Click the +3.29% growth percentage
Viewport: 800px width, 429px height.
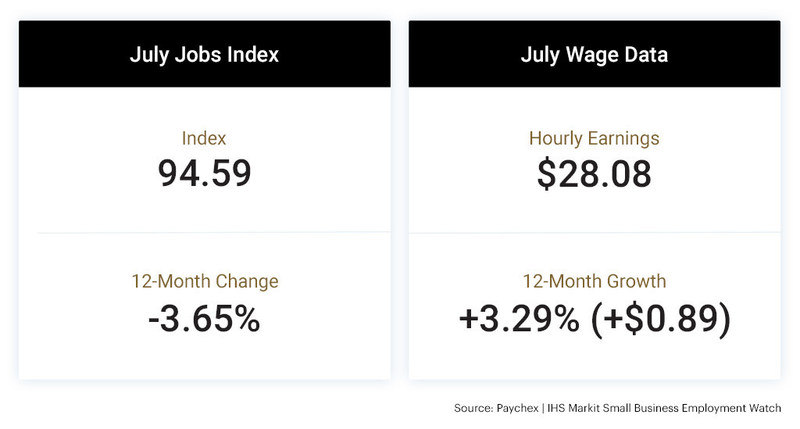click(520, 318)
